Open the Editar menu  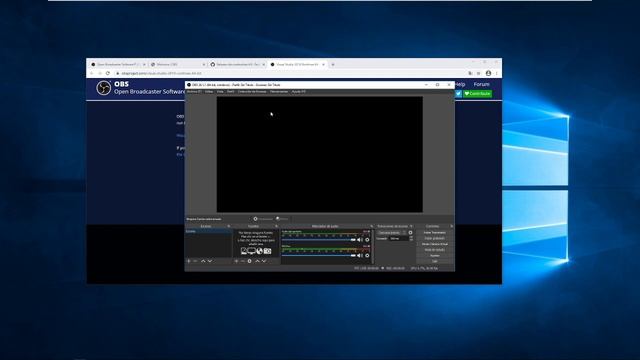[x=209, y=92]
